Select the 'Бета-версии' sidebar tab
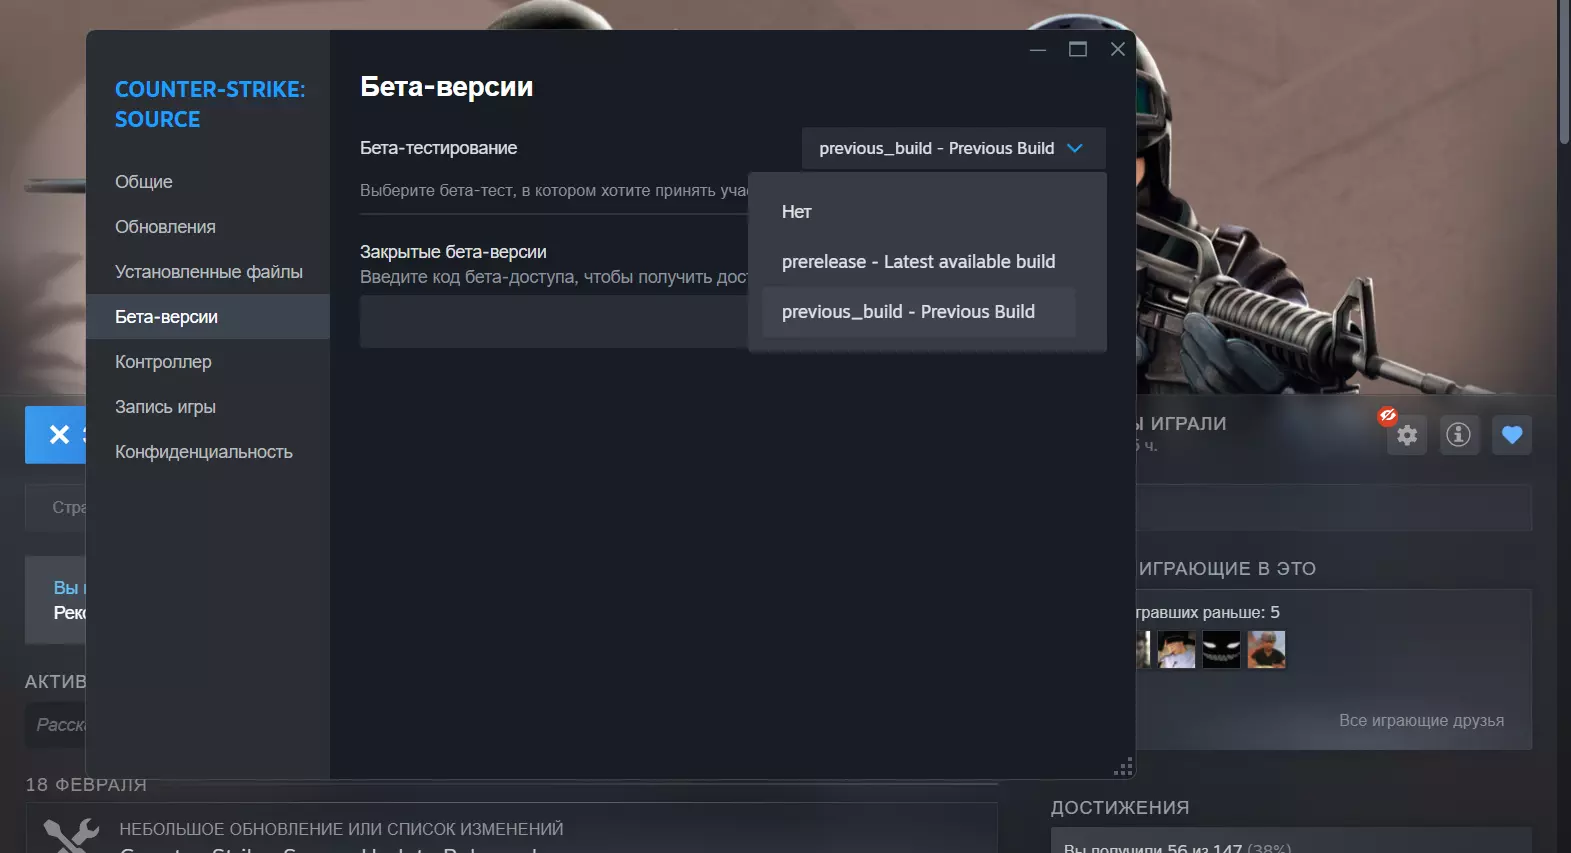This screenshot has width=1571, height=853. (208, 317)
